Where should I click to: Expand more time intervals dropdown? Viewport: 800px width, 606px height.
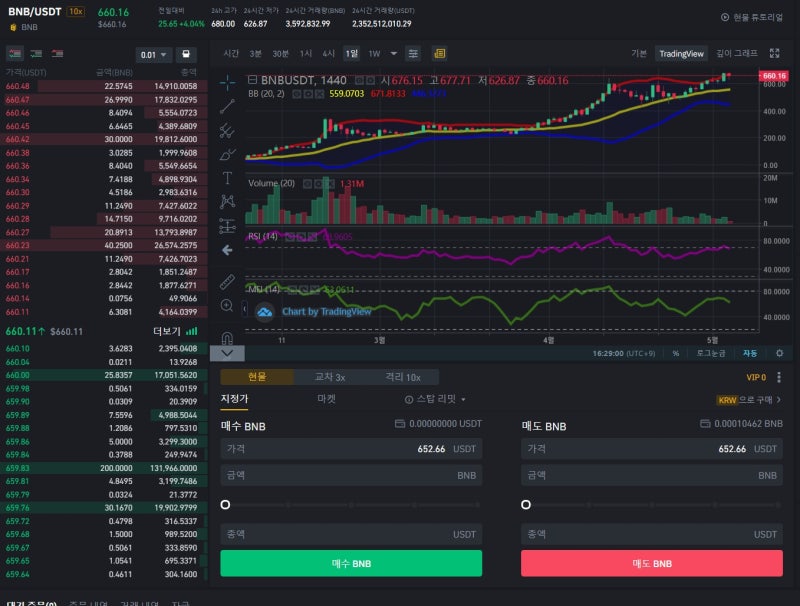point(393,53)
